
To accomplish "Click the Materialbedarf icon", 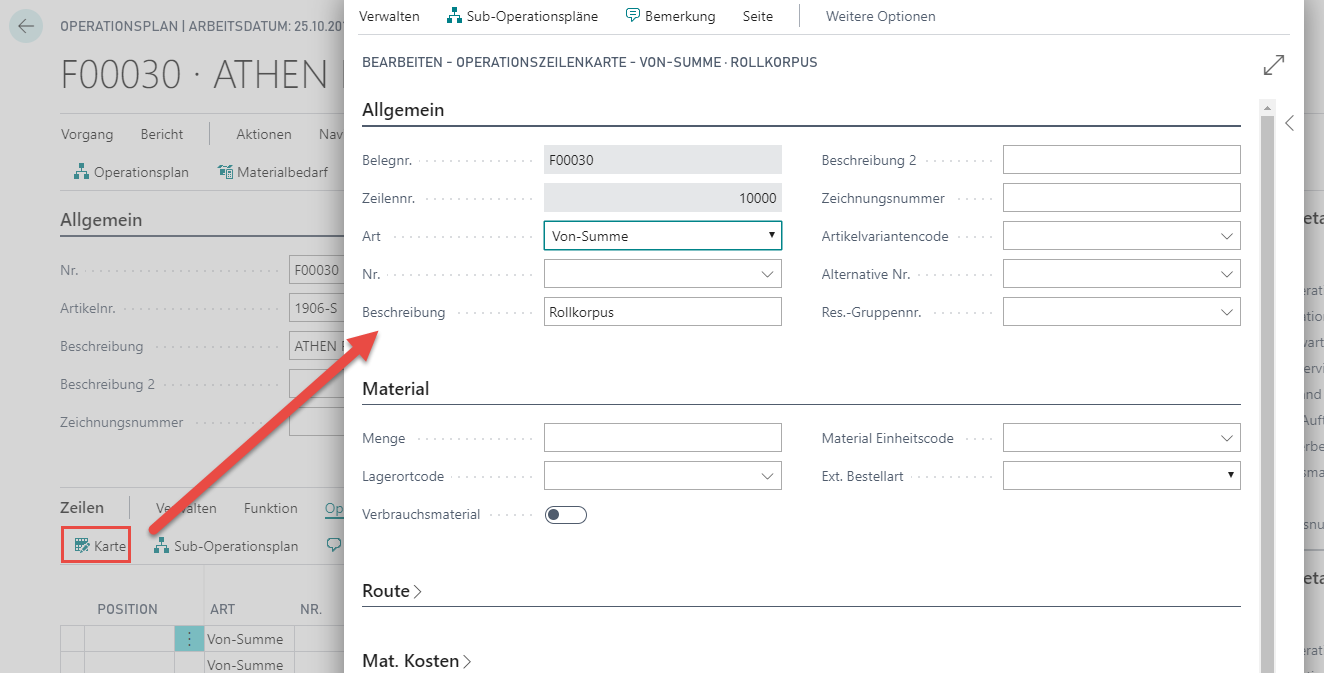I will [x=225, y=172].
